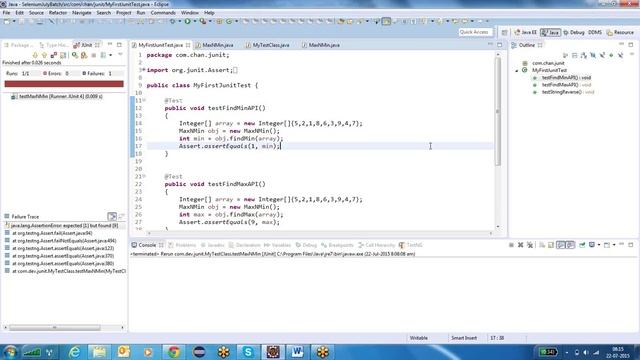
Task: Select the Java perspective button
Action: click(x=550, y=32)
